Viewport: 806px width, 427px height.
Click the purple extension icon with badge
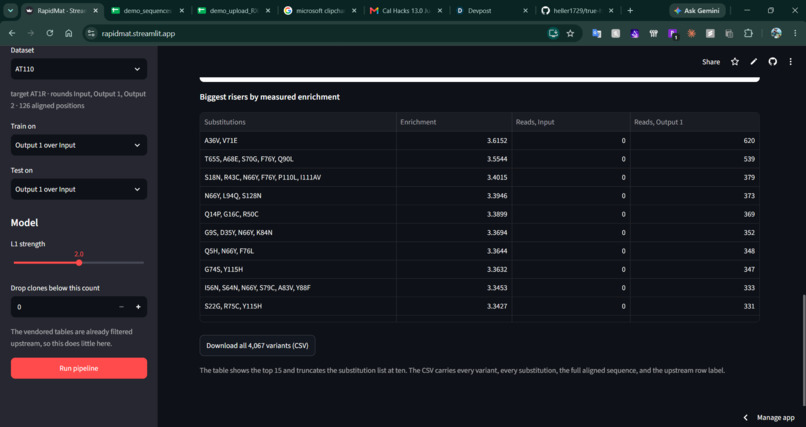[x=672, y=34]
